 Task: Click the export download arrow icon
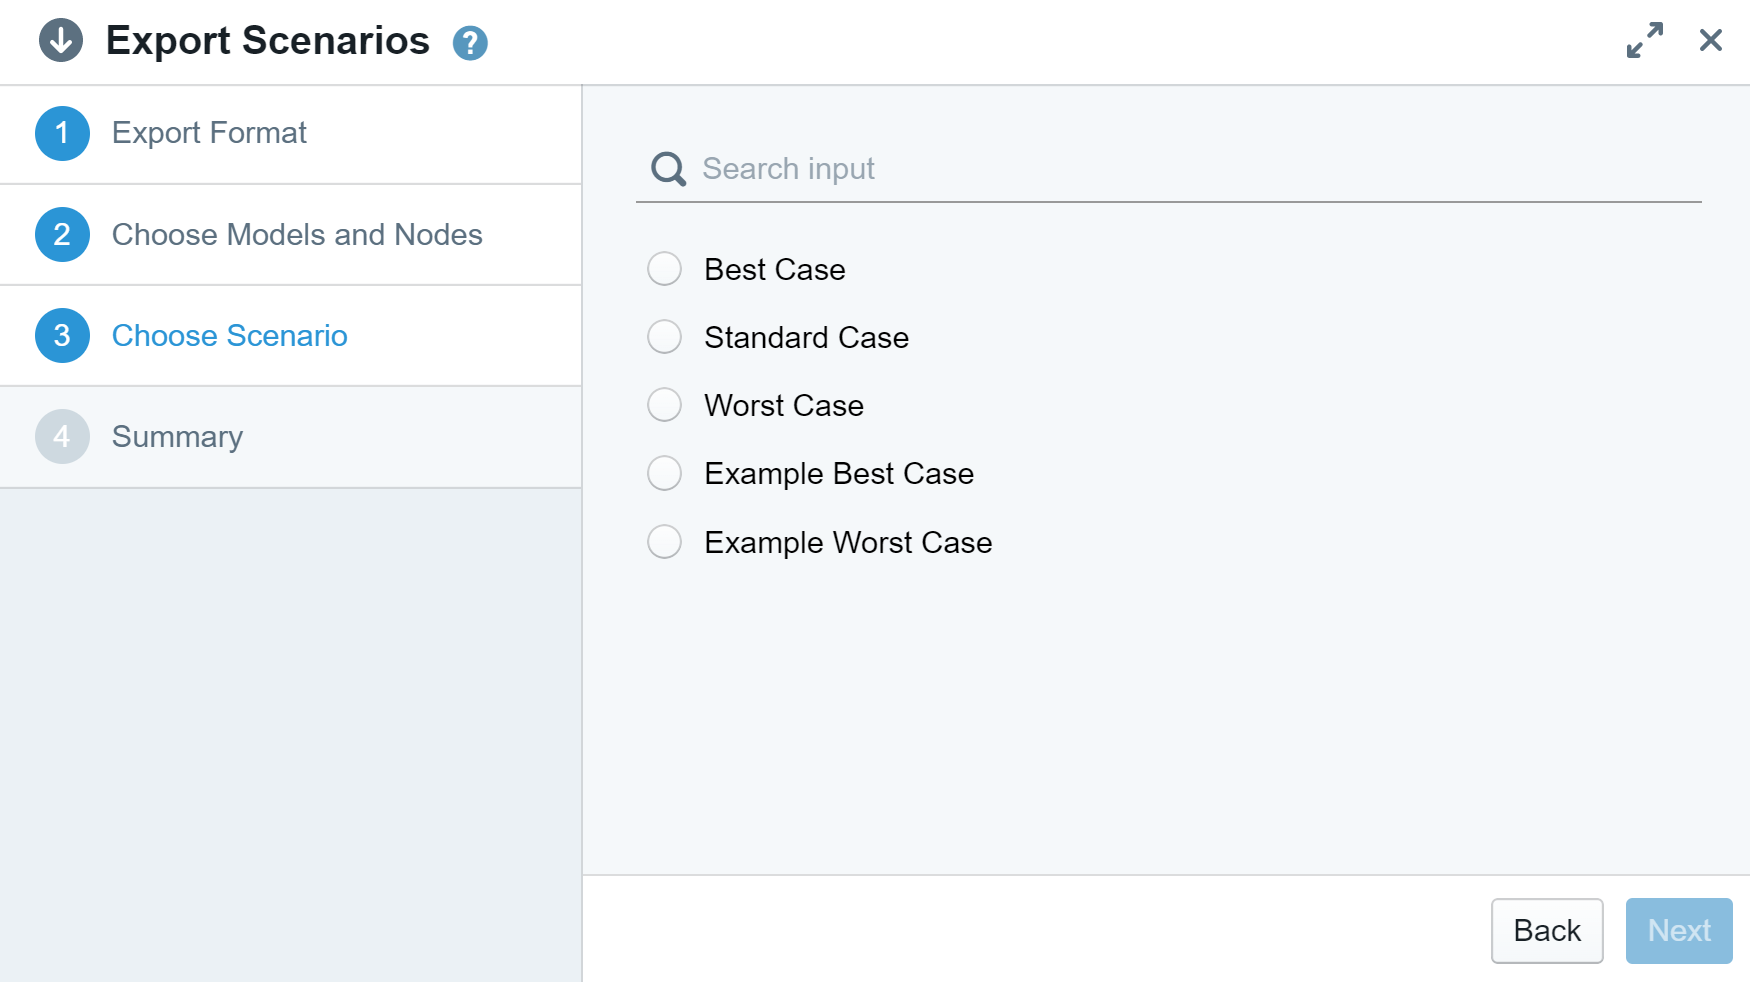click(x=61, y=41)
